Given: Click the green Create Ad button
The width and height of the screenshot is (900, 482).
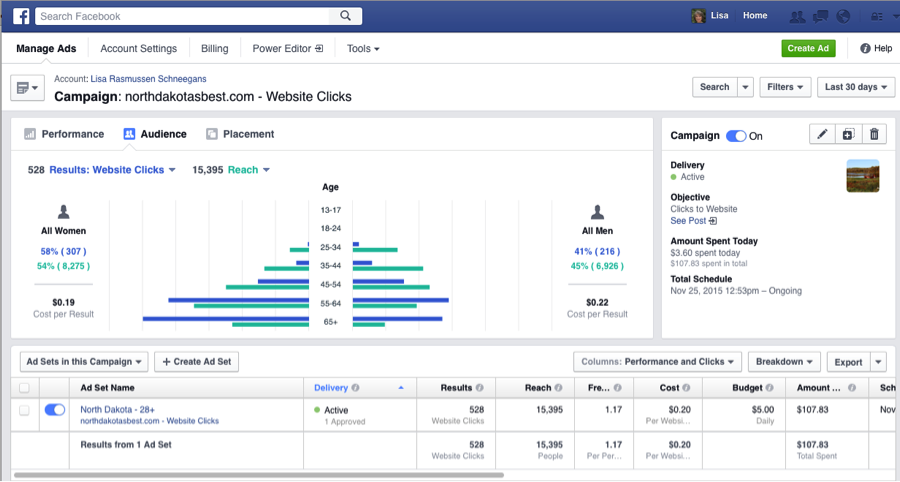Looking at the screenshot, I should pos(808,48).
